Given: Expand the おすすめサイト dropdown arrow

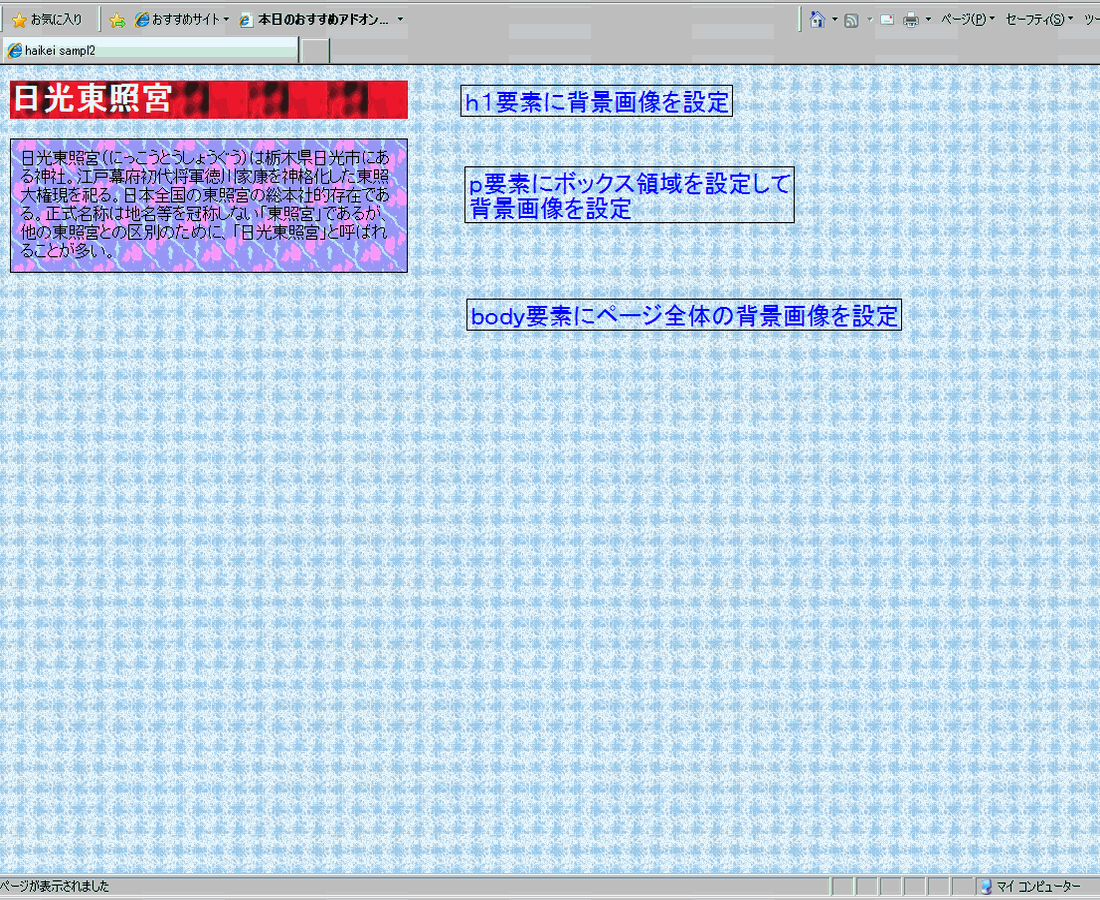Looking at the screenshot, I should (x=227, y=20).
